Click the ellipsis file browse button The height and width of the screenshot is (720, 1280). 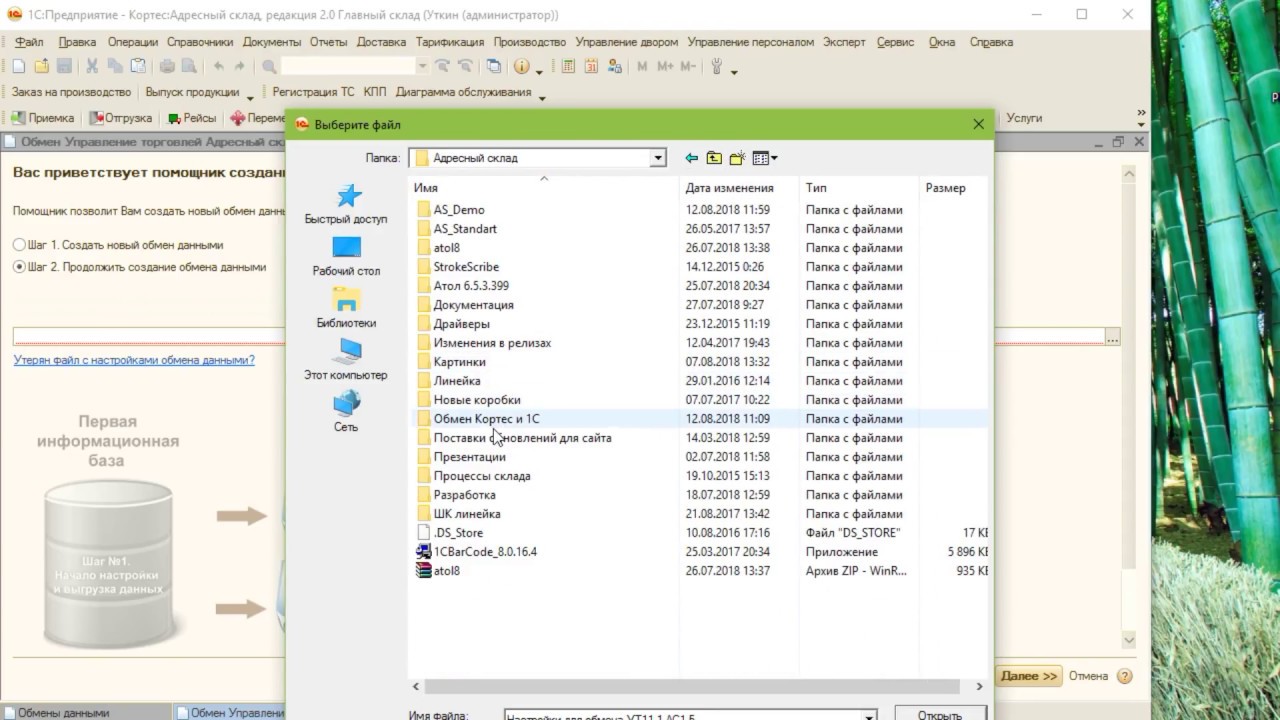pyautogui.click(x=1113, y=338)
